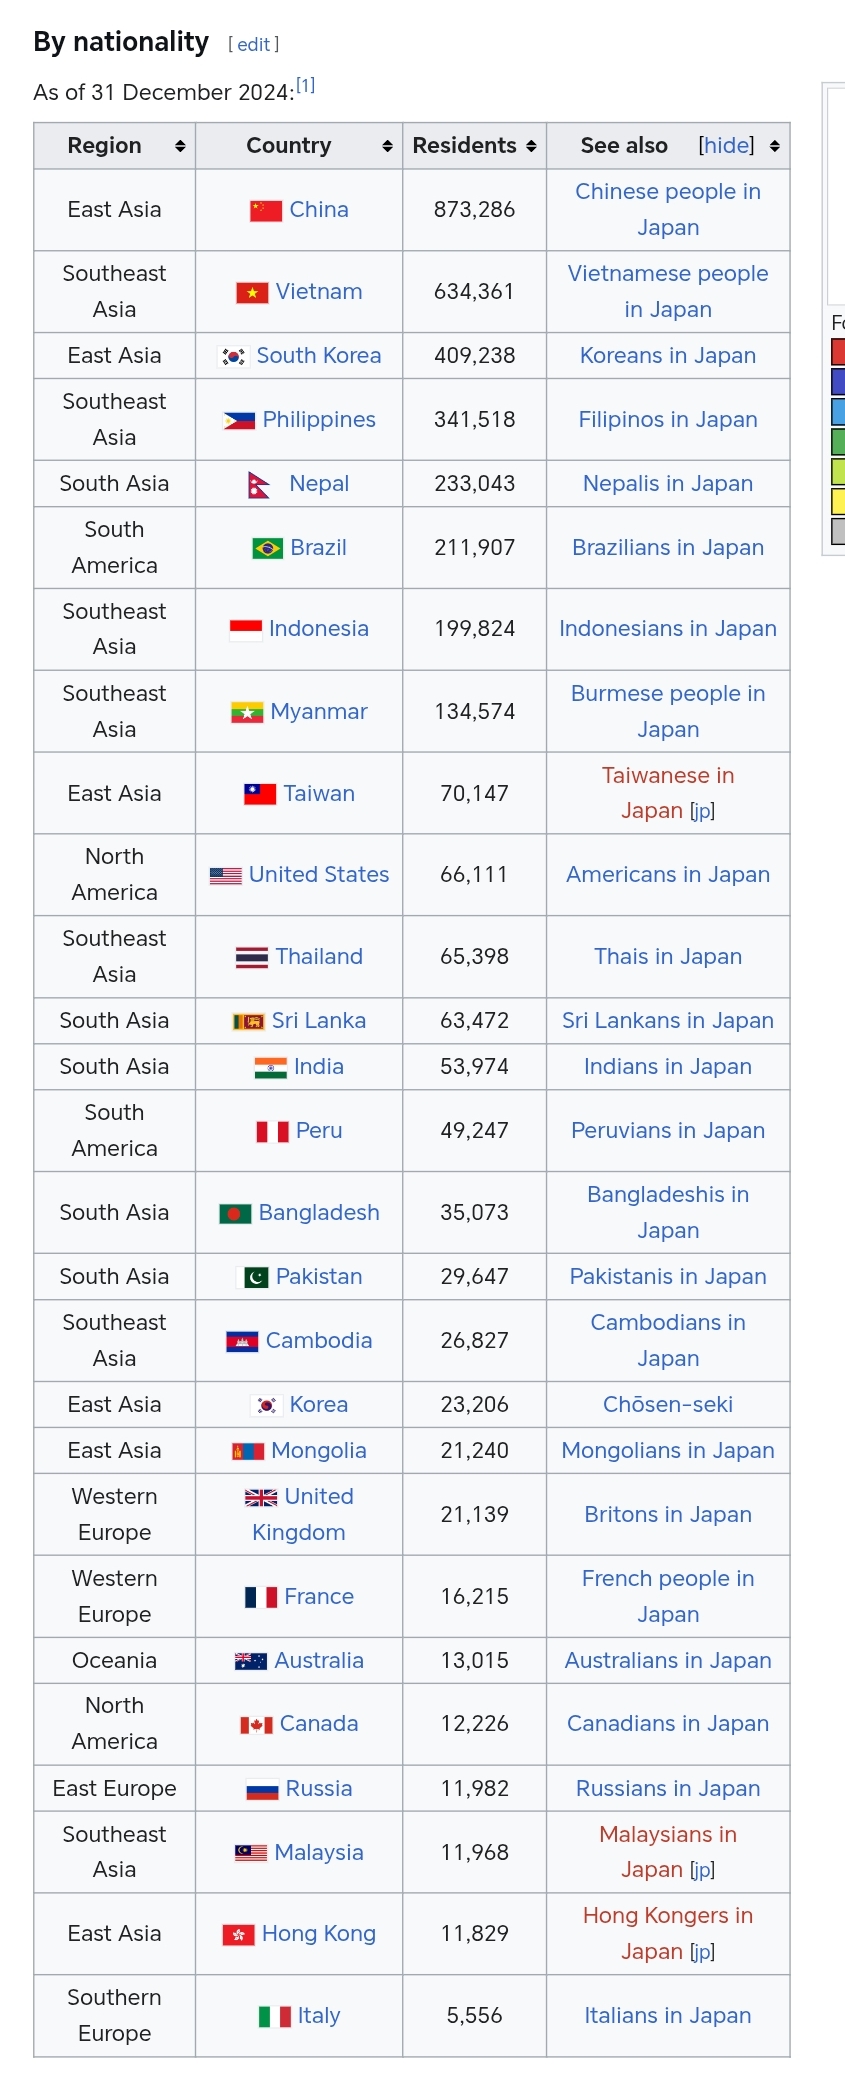Sort table by Region column
The image size is (845, 2082).
[x=180, y=146]
